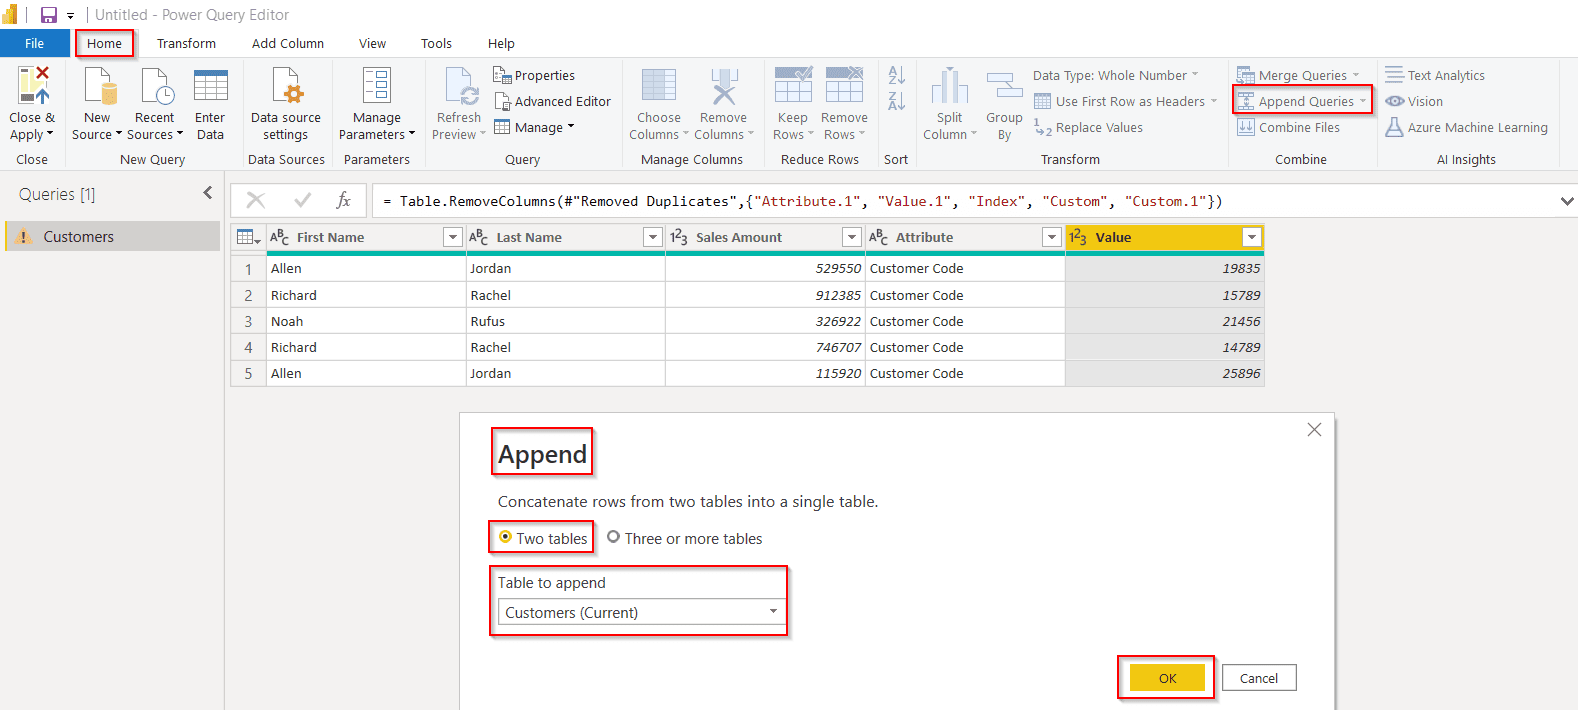Open the Advanced Editor
Image resolution: width=1578 pixels, height=710 pixels.
click(553, 101)
